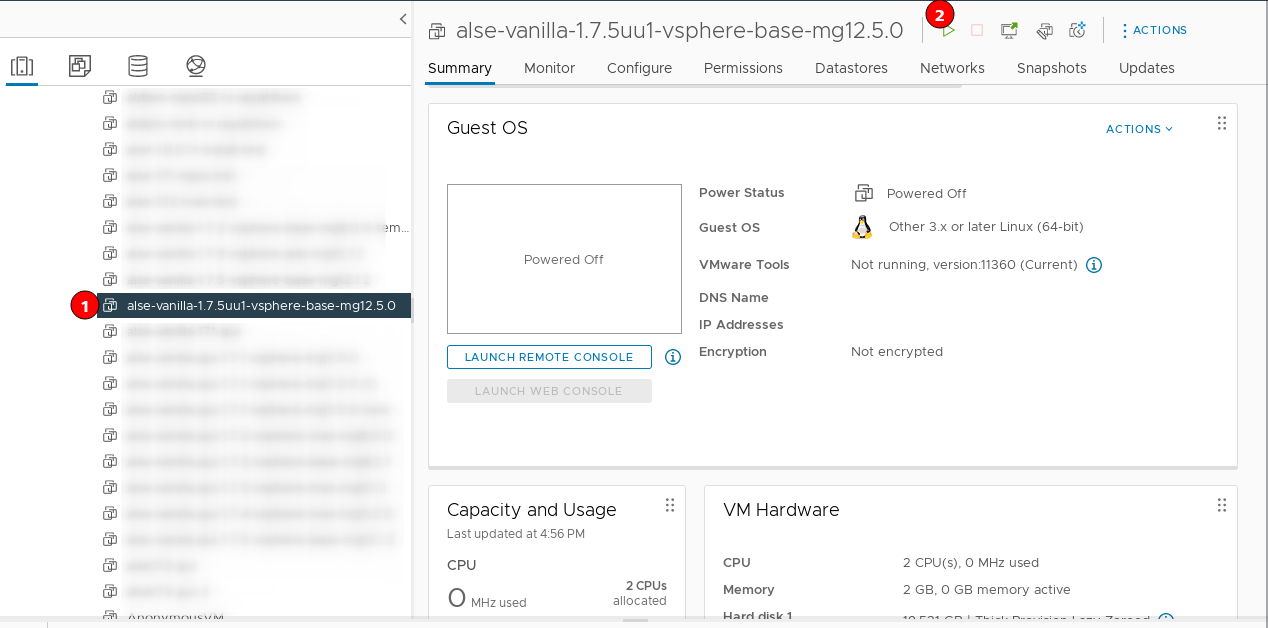1268x628 pixels.
Task: Click 'Last updated at 4:56 PM' text
Action: (x=516, y=534)
